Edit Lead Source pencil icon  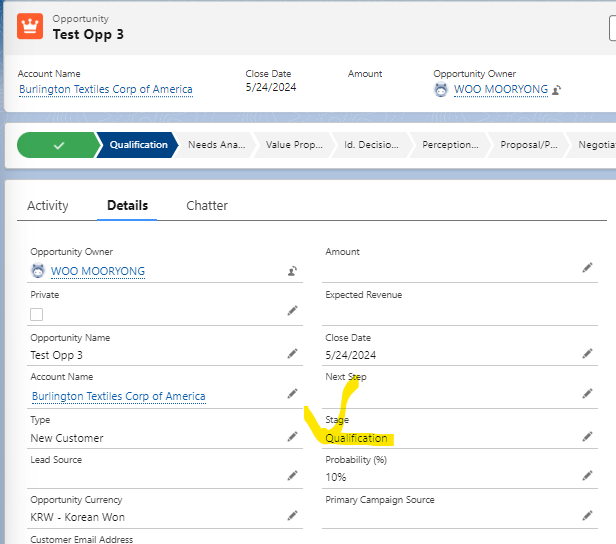(x=292, y=476)
